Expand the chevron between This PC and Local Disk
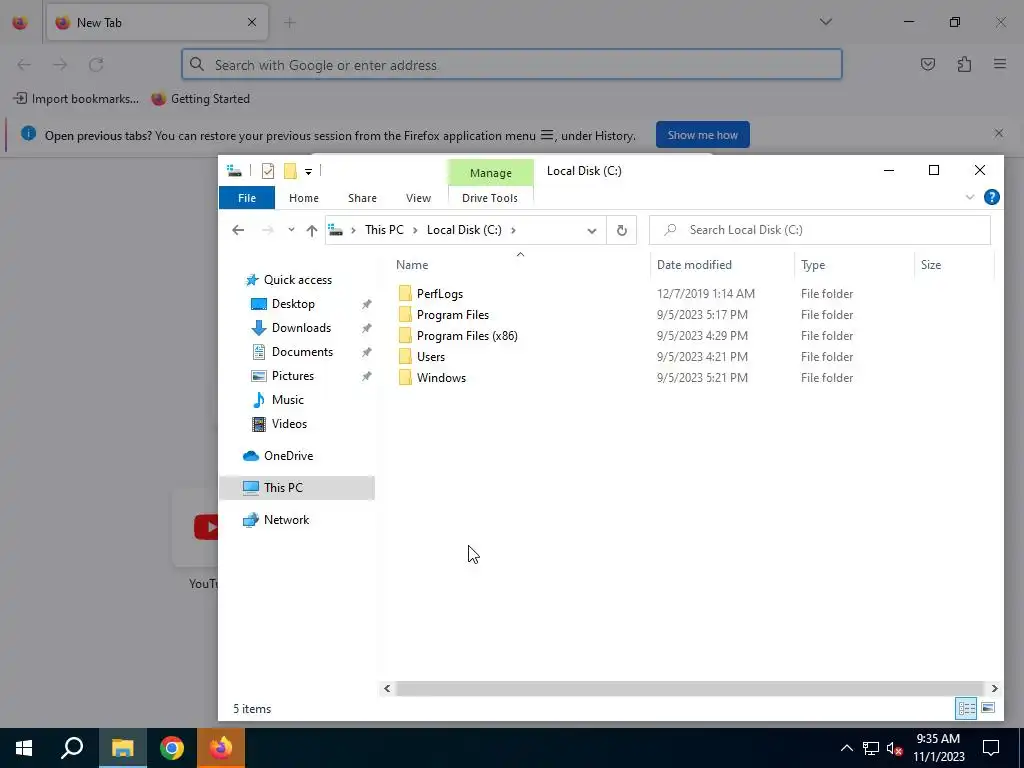Image resolution: width=1024 pixels, height=768 pixels. 415,230
